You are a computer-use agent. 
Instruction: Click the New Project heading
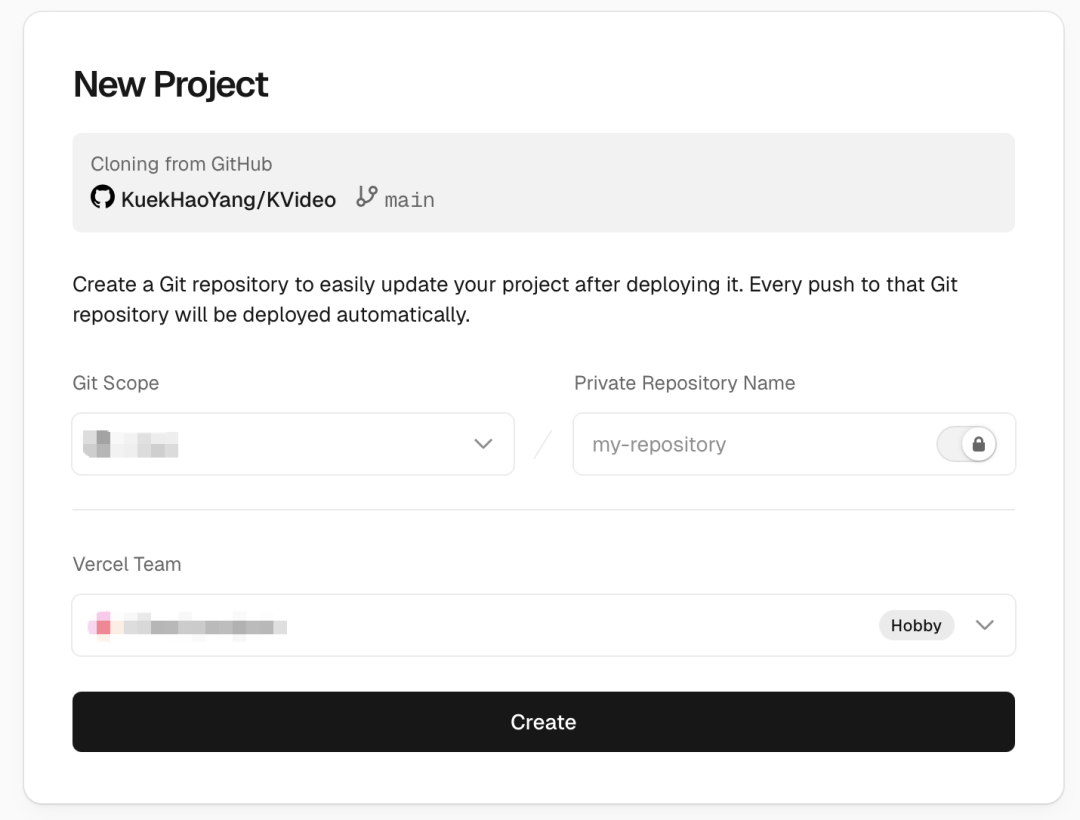coord(171,85)
